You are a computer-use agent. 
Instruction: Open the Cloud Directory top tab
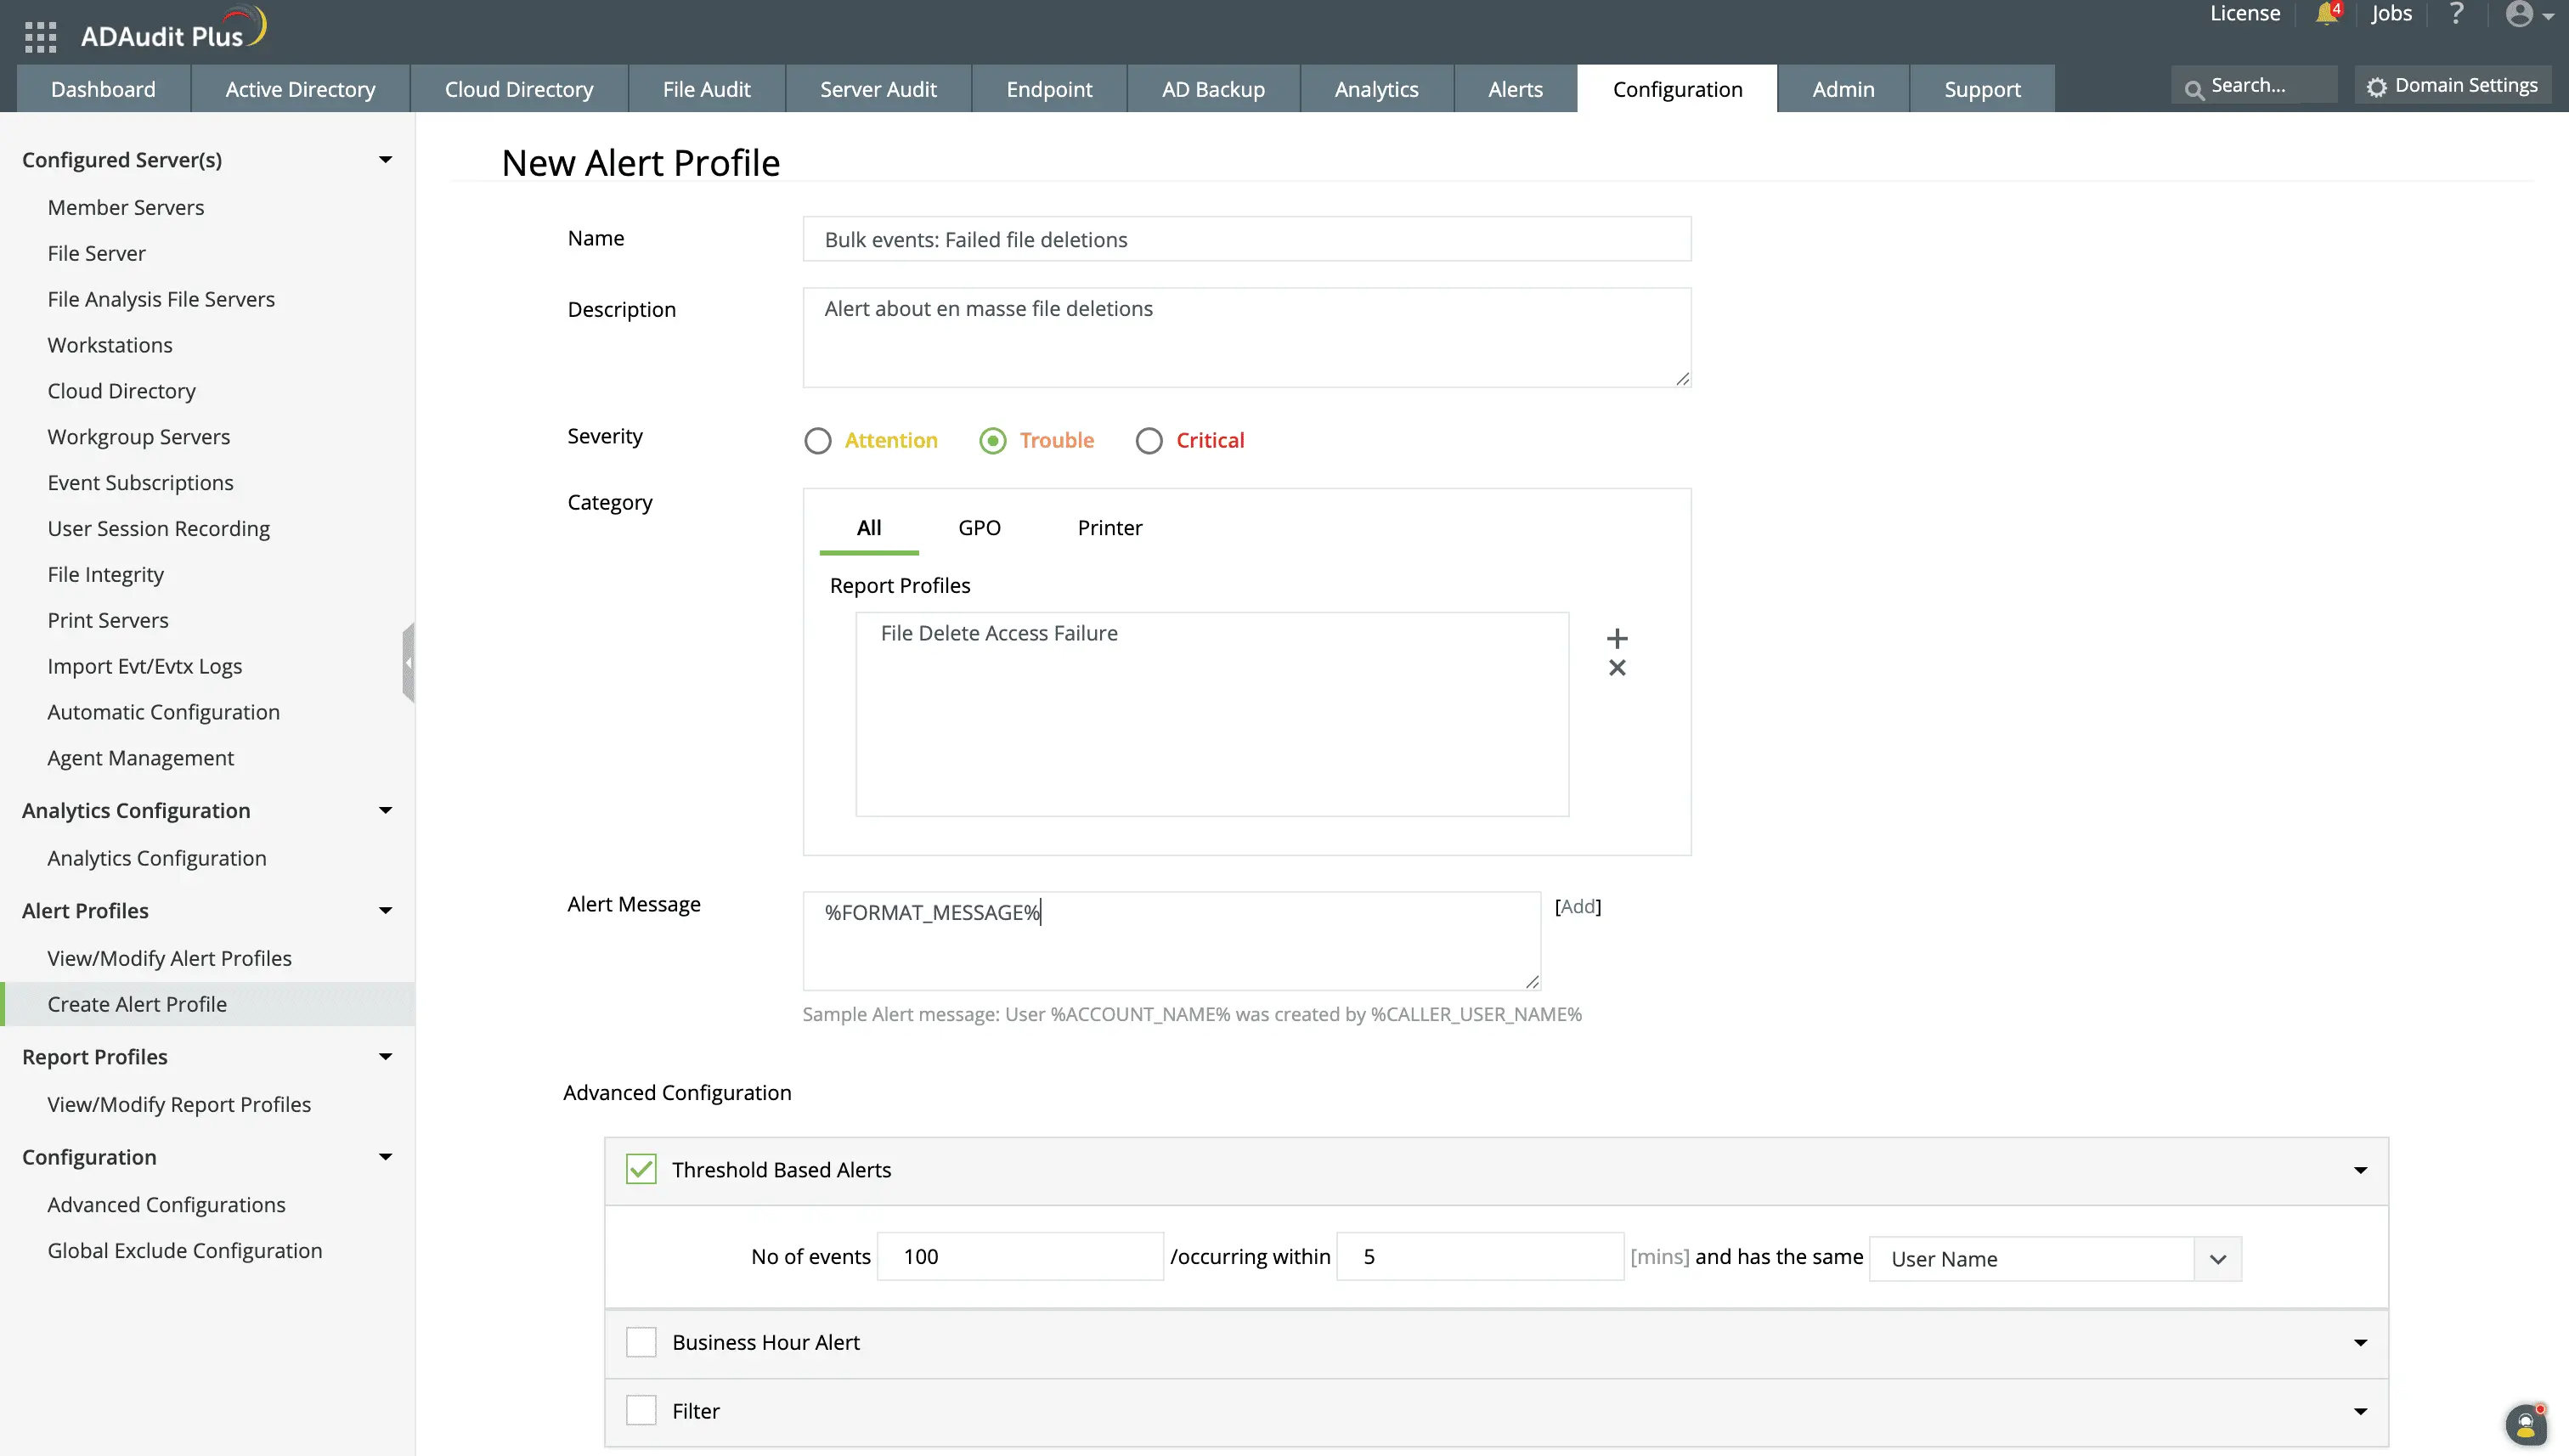[519, 88]
